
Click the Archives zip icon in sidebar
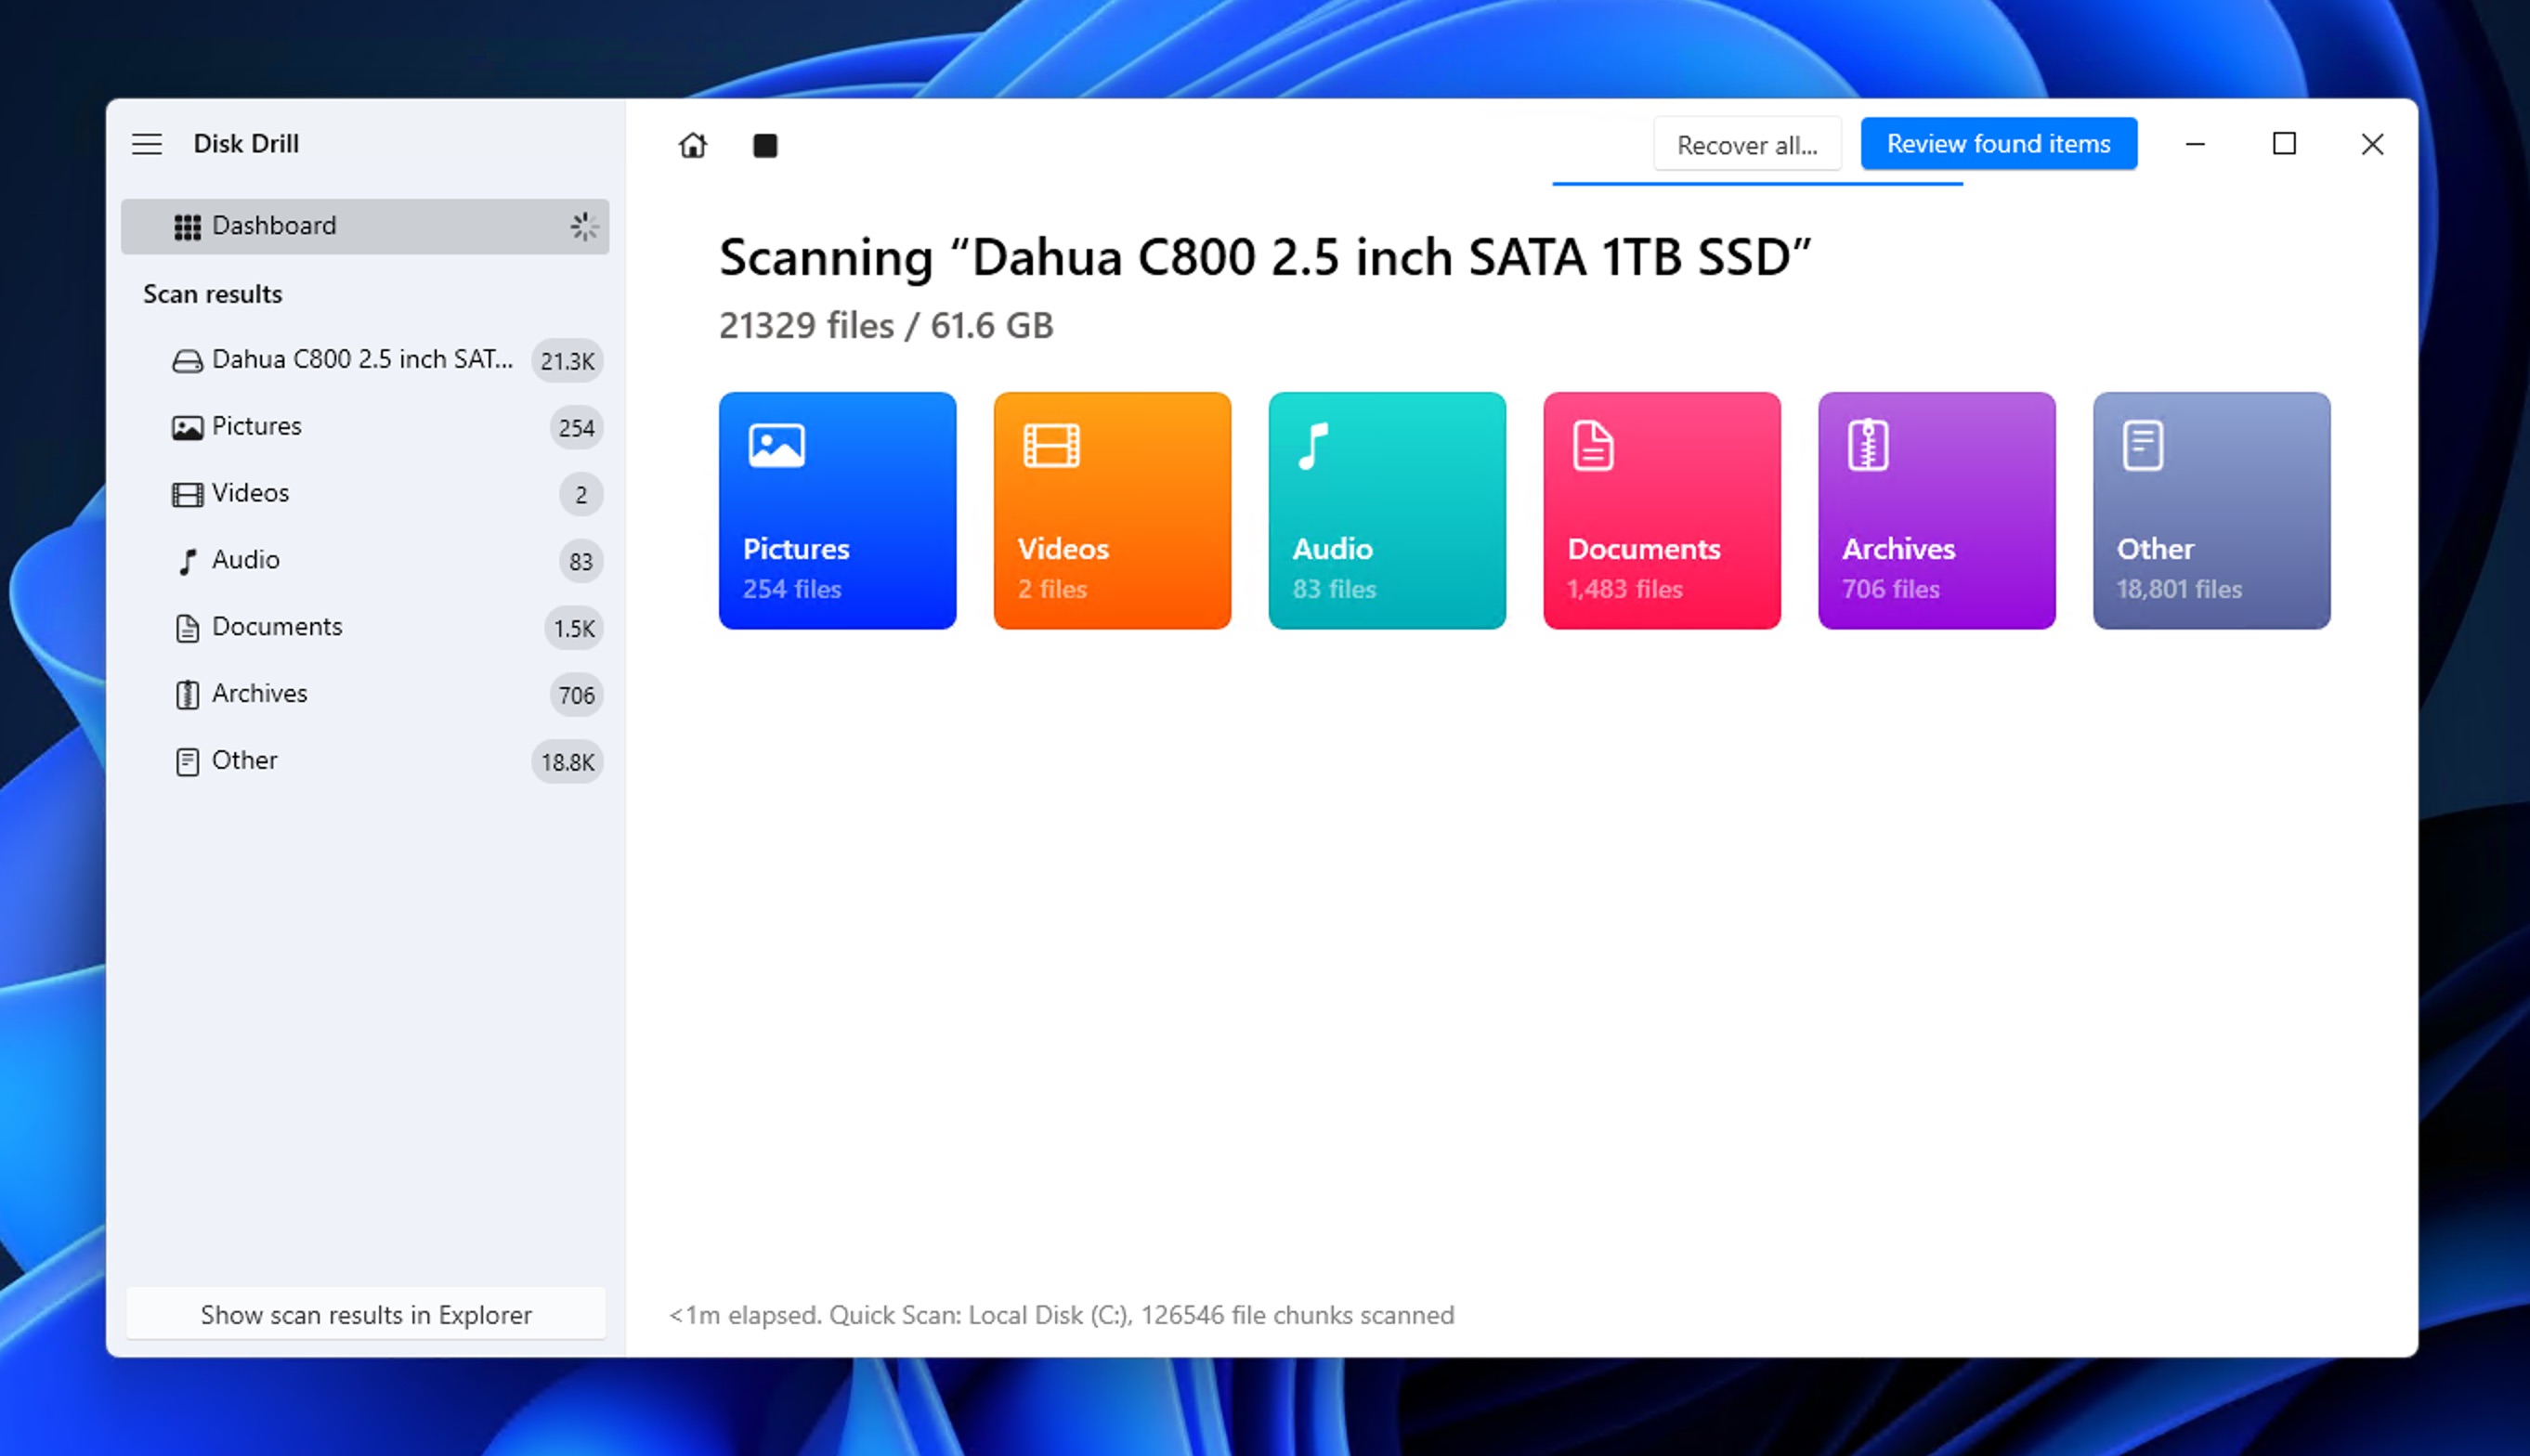pos(187,695)
